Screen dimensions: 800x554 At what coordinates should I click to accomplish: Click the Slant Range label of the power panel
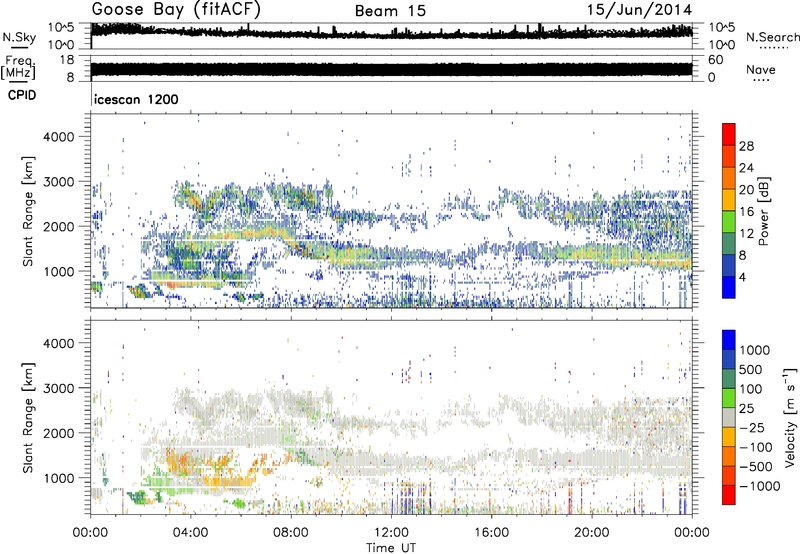coord(28,211)
